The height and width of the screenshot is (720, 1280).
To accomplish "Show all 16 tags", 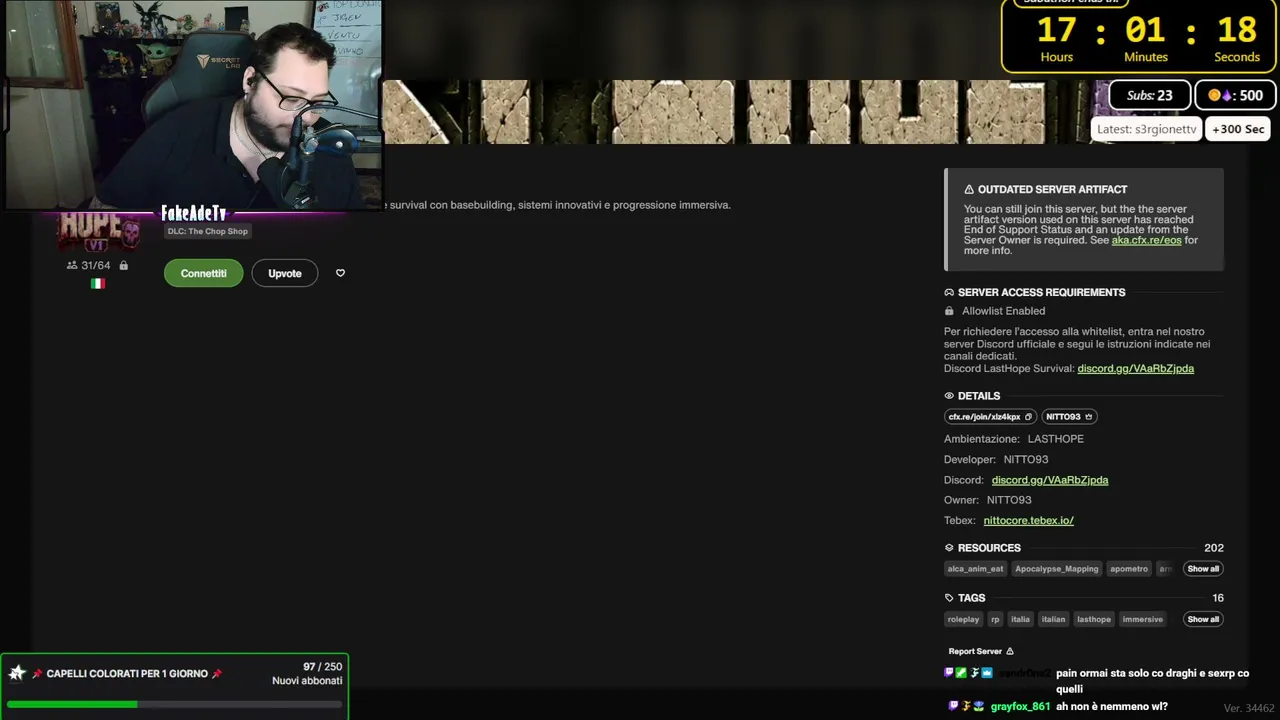I will click(1203, 619).
